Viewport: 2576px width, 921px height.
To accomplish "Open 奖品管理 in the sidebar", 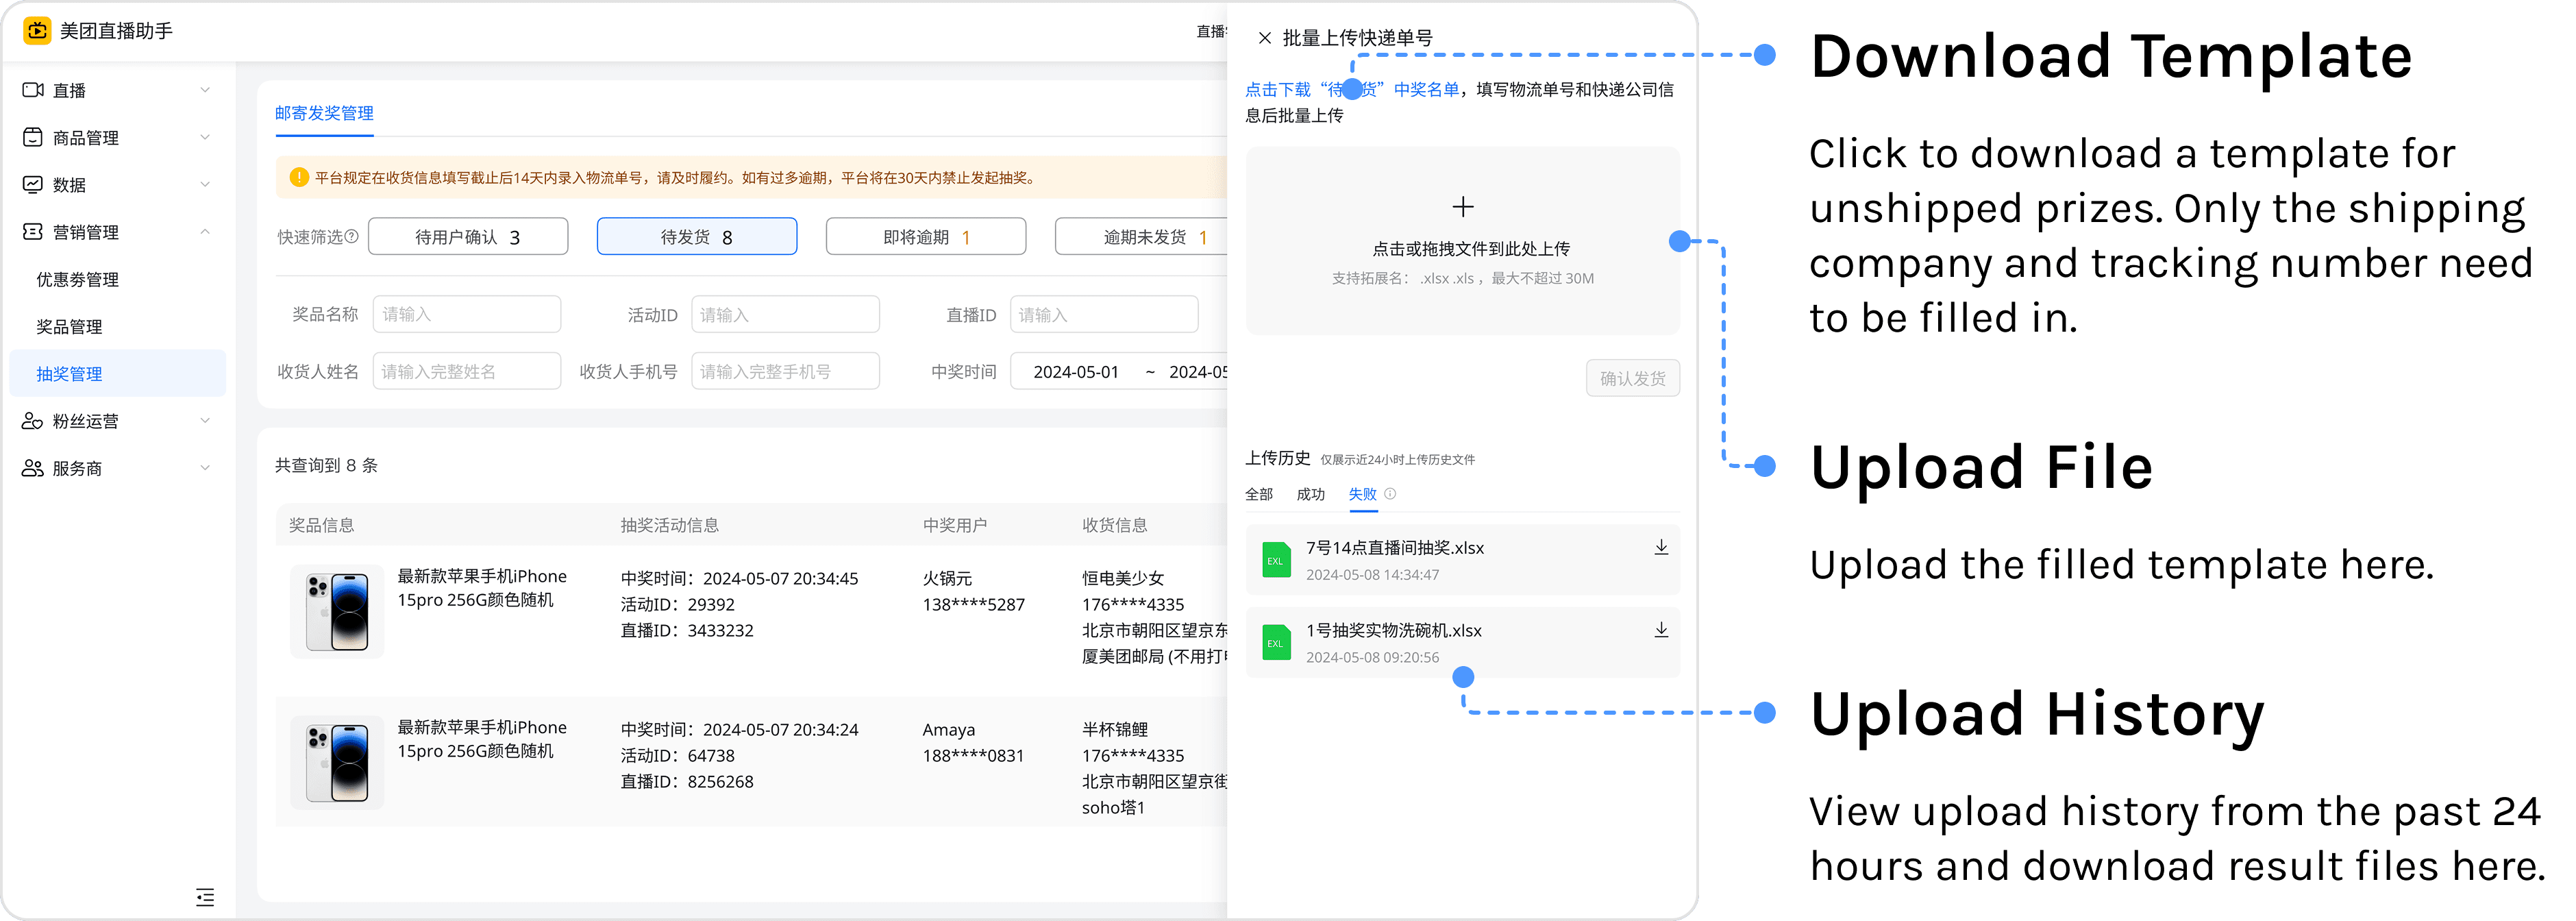I will pos(69,327).
